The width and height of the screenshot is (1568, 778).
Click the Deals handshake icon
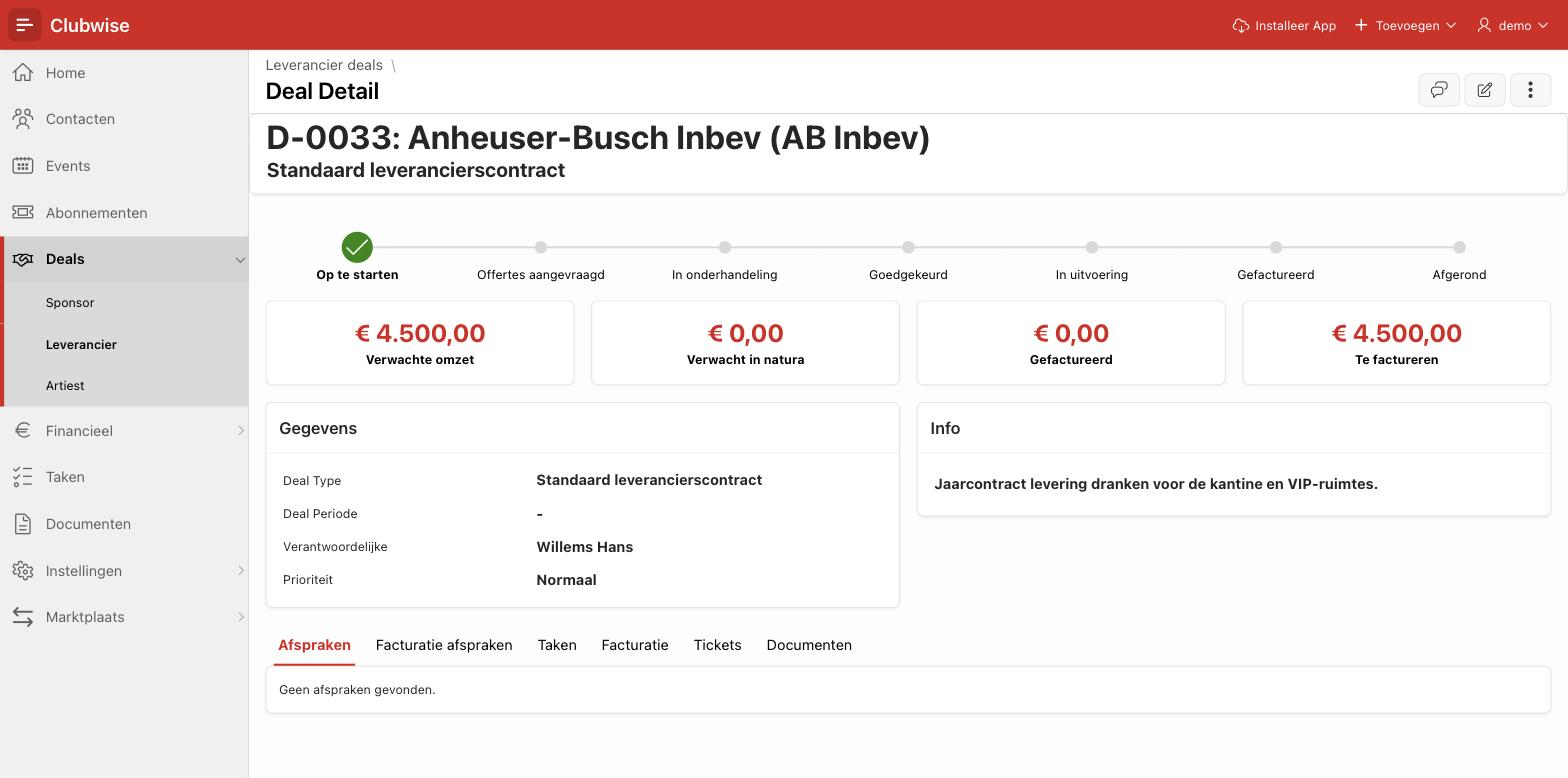point(23,259)
